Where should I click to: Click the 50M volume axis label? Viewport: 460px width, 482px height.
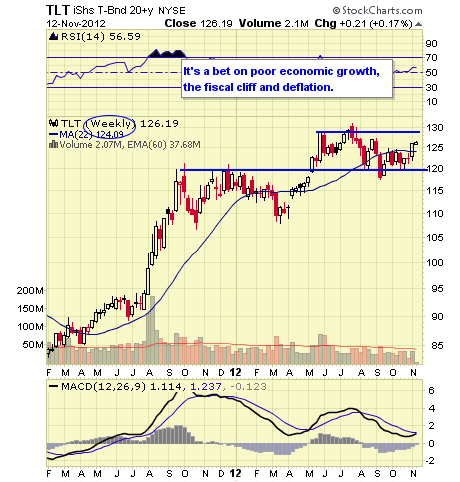click(x=33, y=344)
